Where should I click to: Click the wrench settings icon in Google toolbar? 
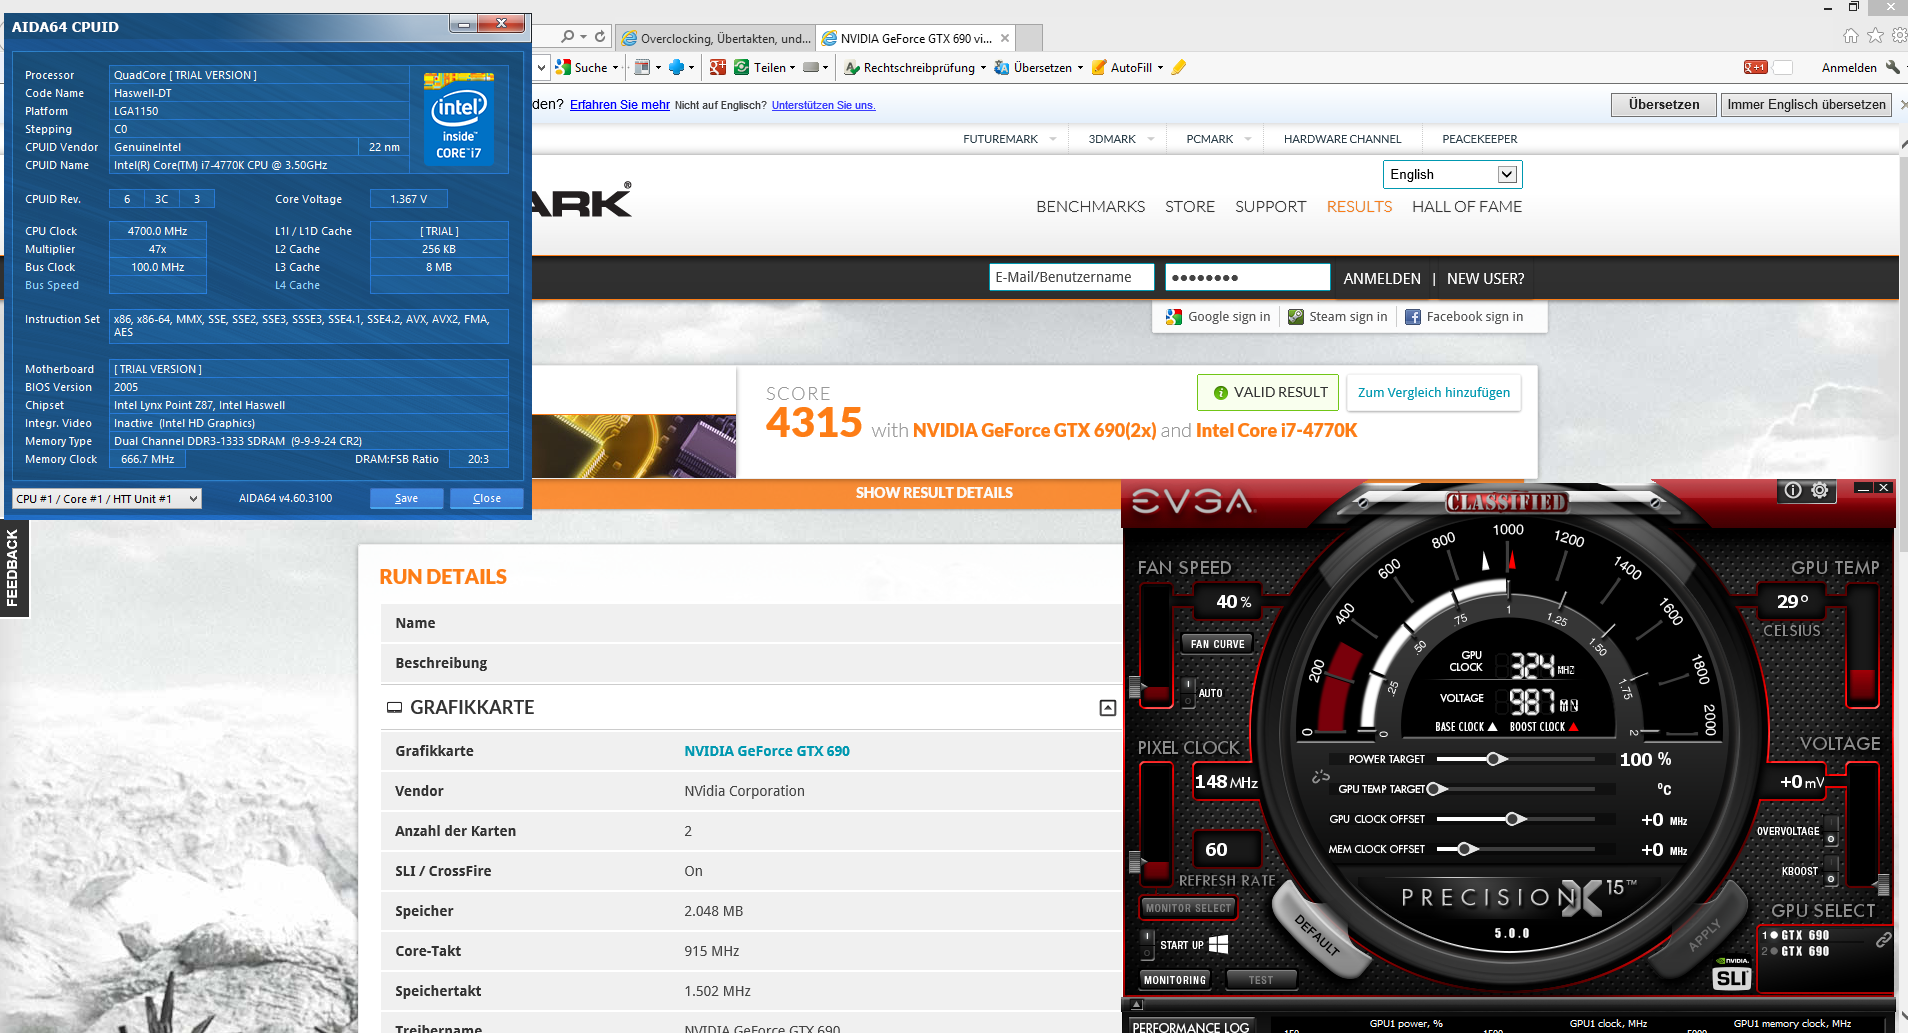click(x=1892, y=67)
